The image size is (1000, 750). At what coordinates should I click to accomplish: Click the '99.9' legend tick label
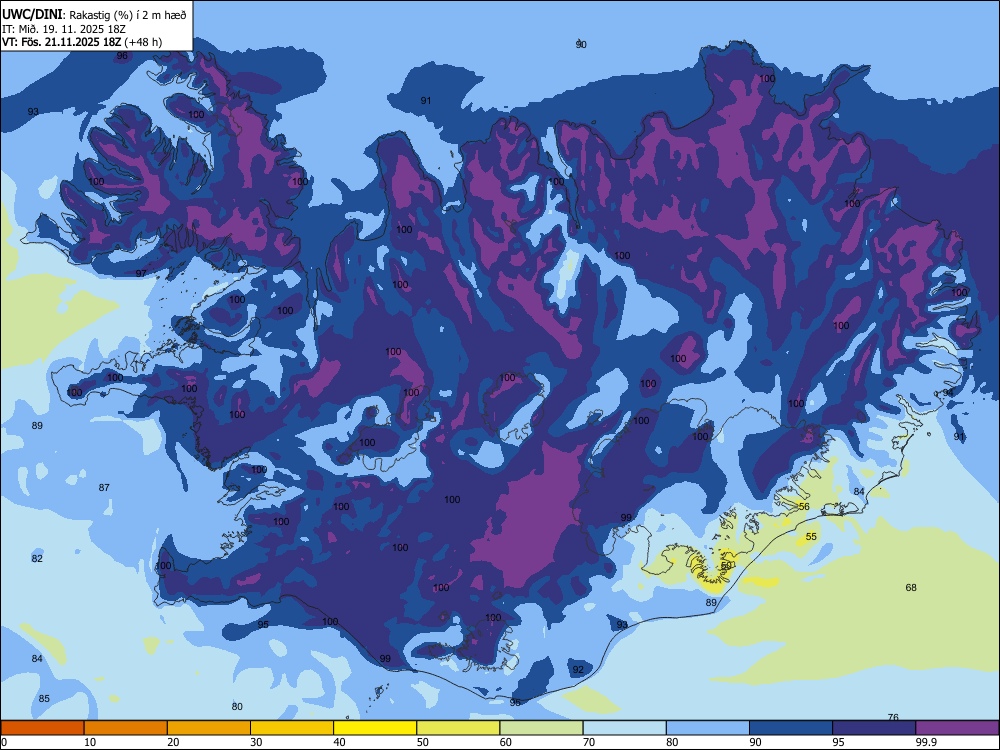click(925, 742)
